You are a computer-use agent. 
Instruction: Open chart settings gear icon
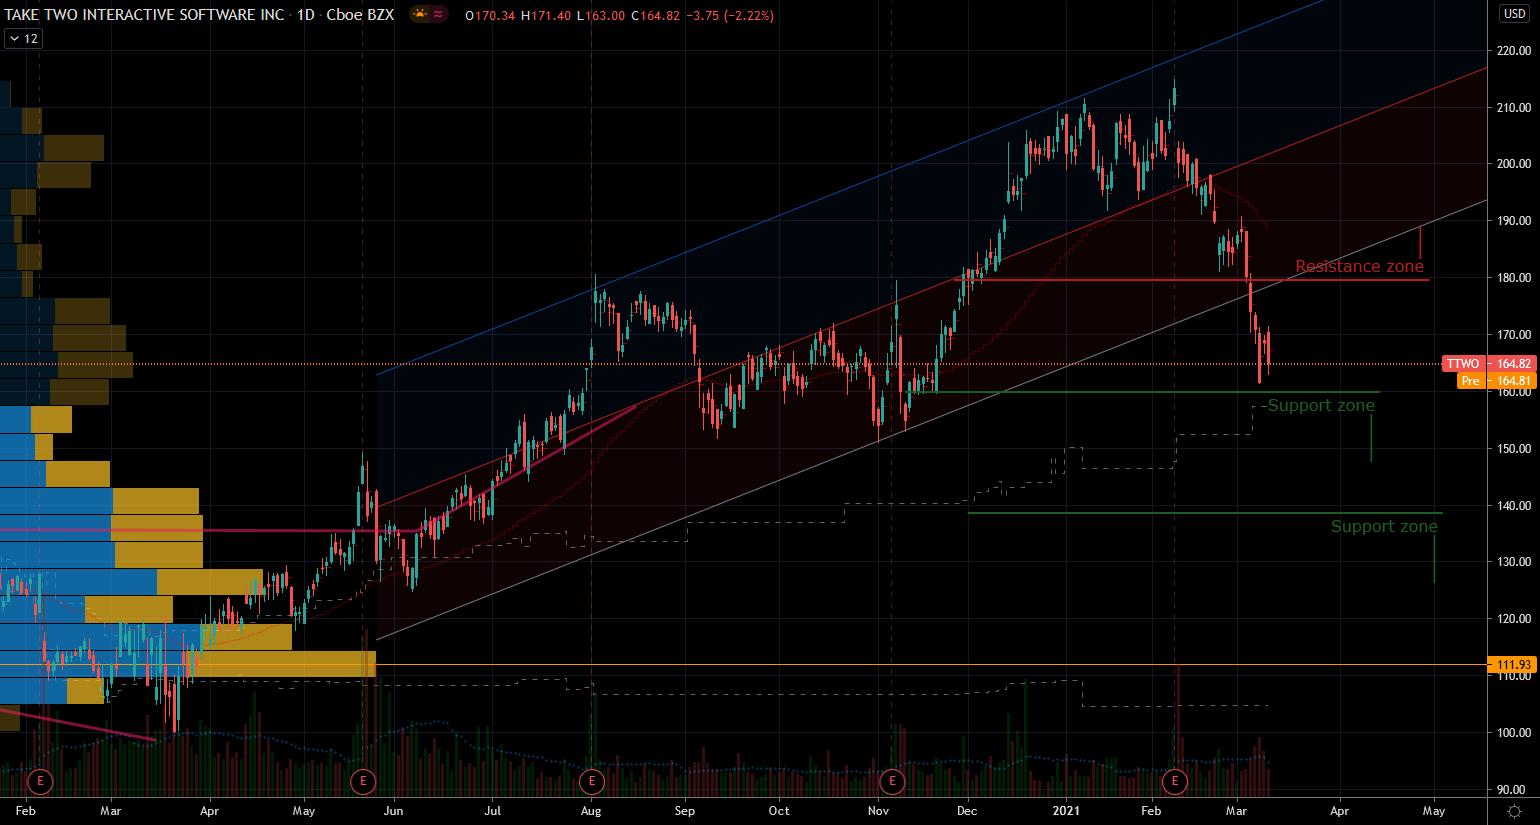pos(1514,811)
